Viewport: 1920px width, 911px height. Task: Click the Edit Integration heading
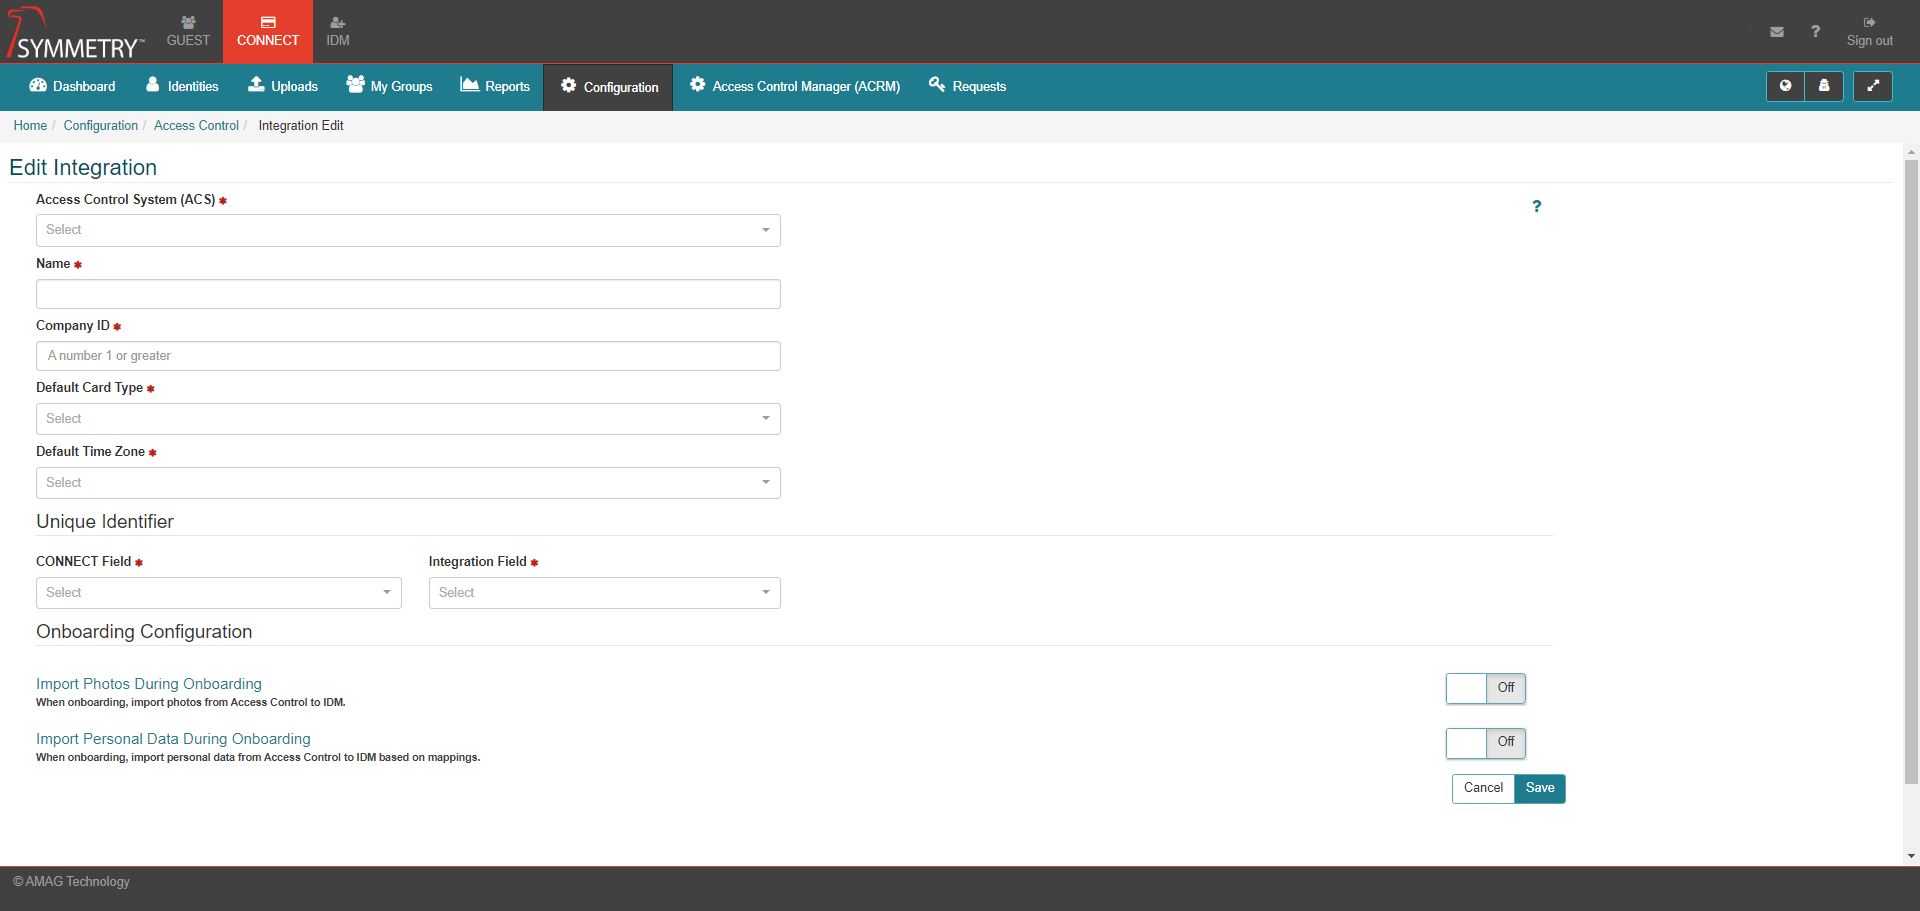(83, 168)
